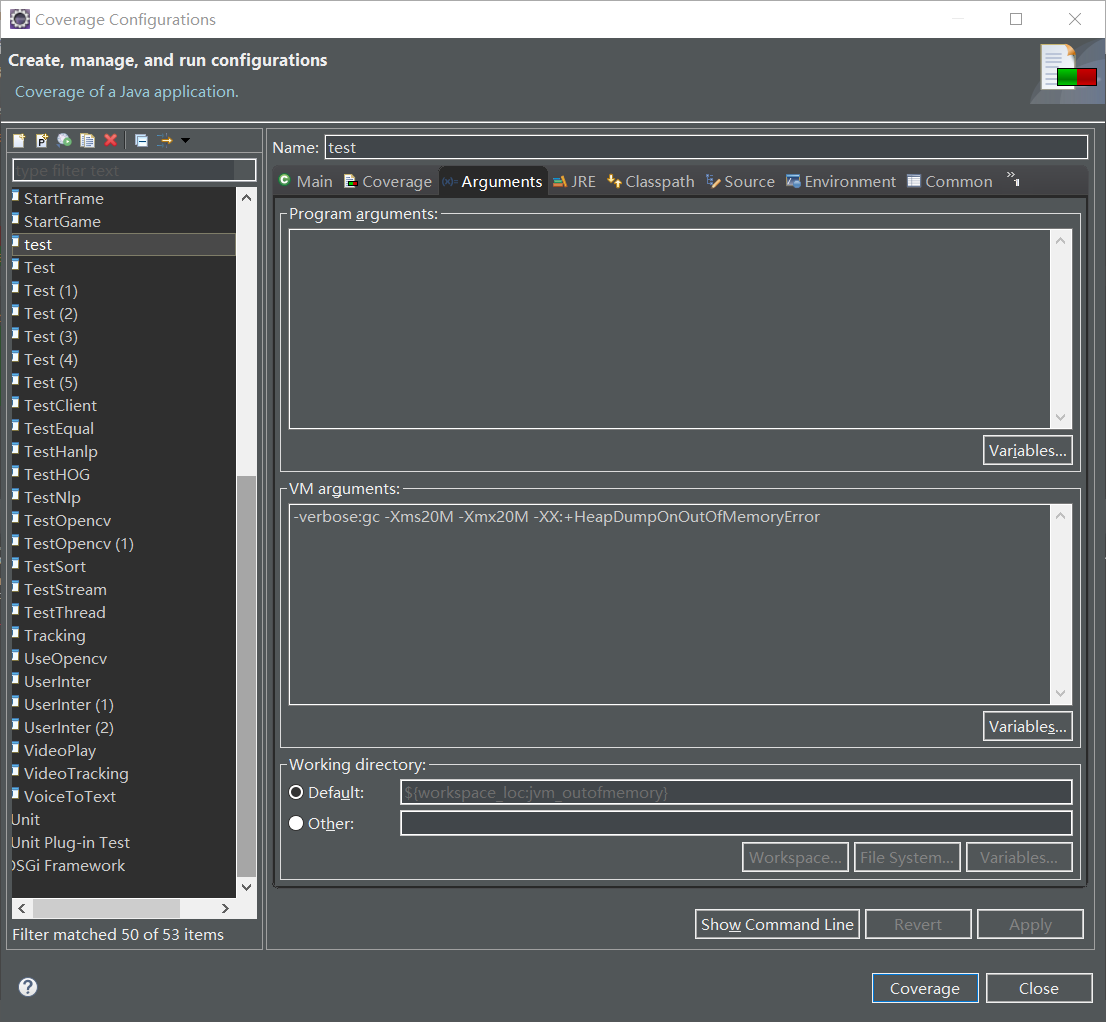Select the UserInter (2) configuration

tap(68, 727)
